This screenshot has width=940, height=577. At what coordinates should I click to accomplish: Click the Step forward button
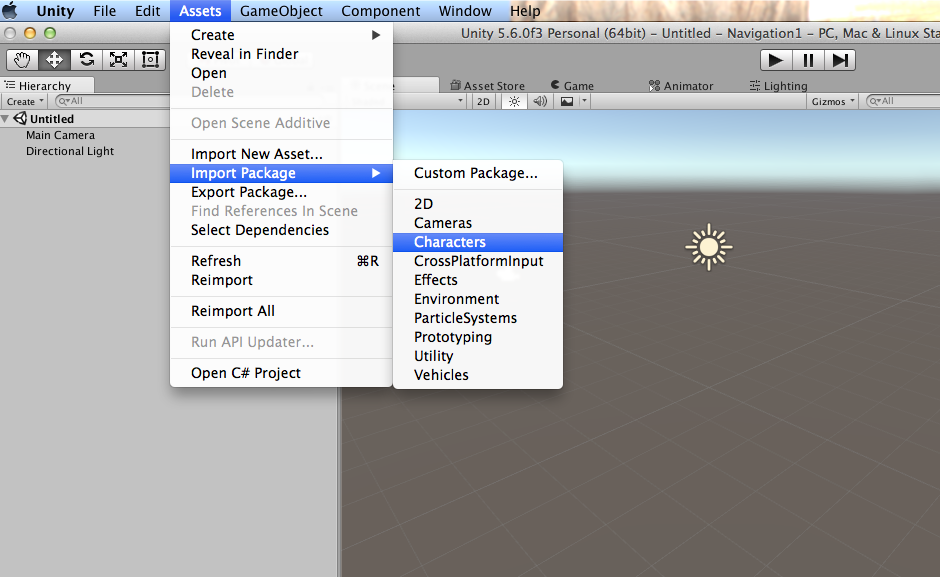[840, 60]
